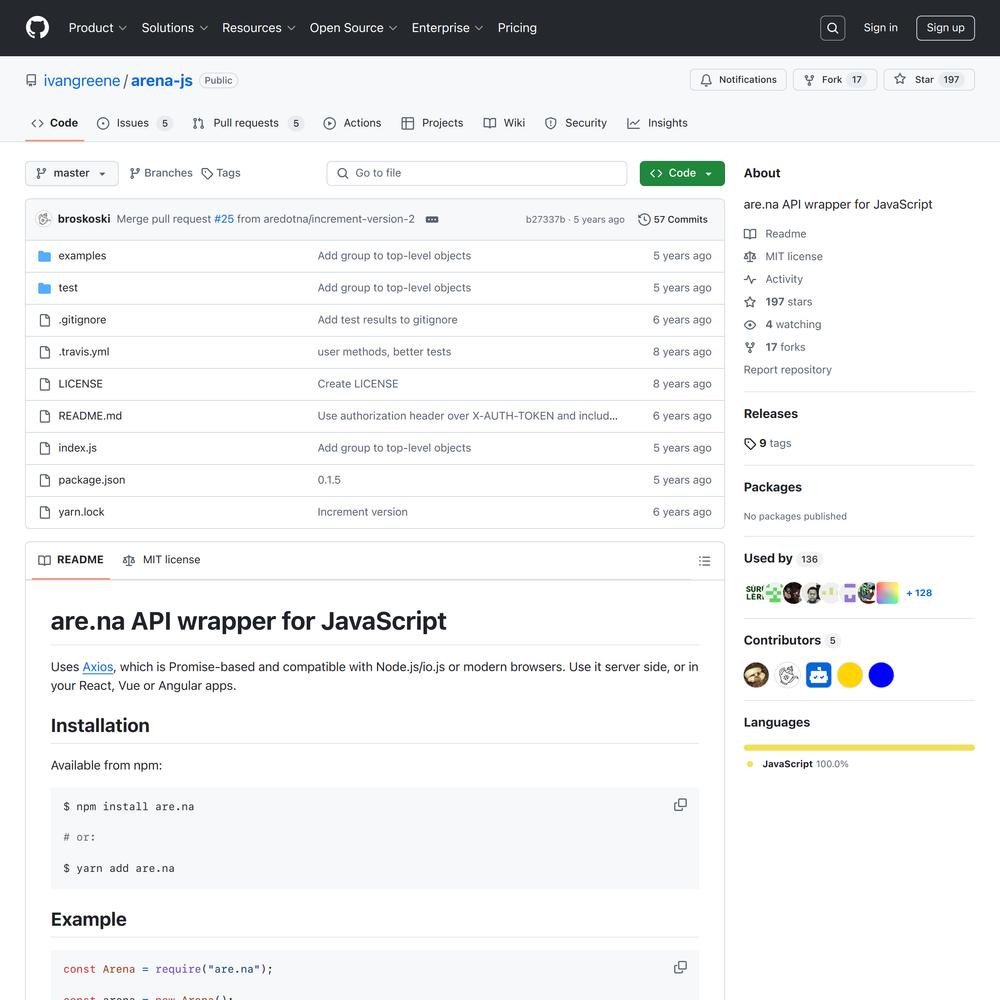Click the Go to file search field
Viewport: 1000px width, 1000px height.
pos(477,173)
